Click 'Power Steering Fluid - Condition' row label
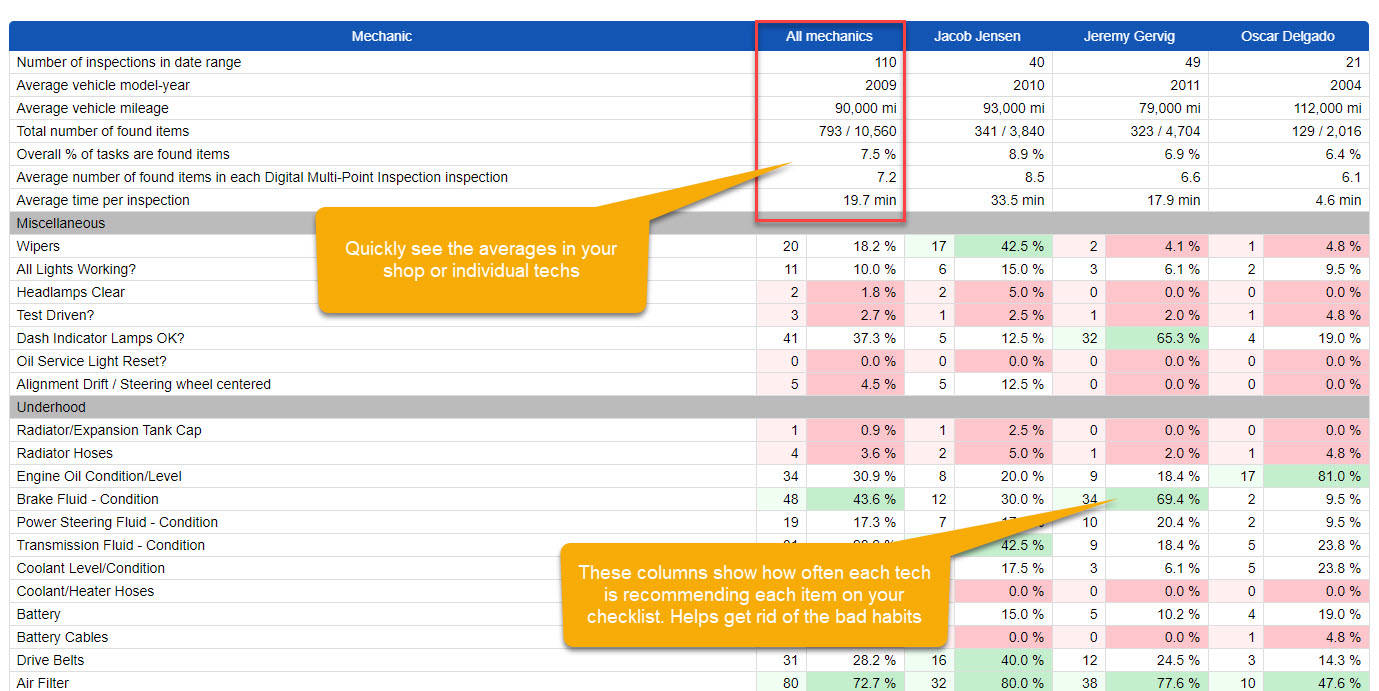 [117, 522]
